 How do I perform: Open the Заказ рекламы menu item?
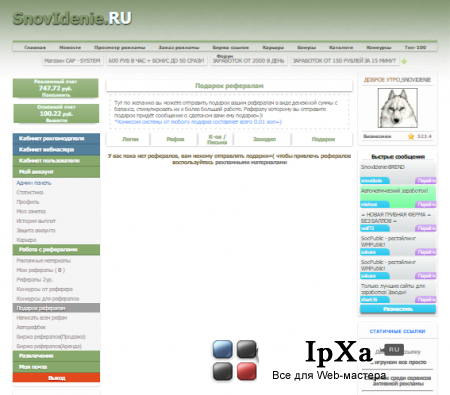click(x=179, y=47)
